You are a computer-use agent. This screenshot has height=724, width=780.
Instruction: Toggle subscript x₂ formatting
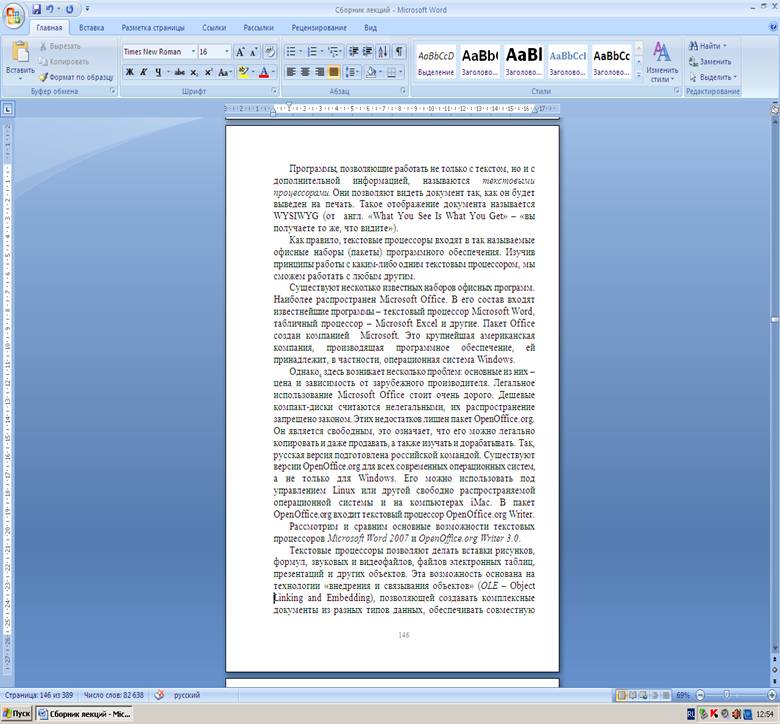(x=194, y=72)
